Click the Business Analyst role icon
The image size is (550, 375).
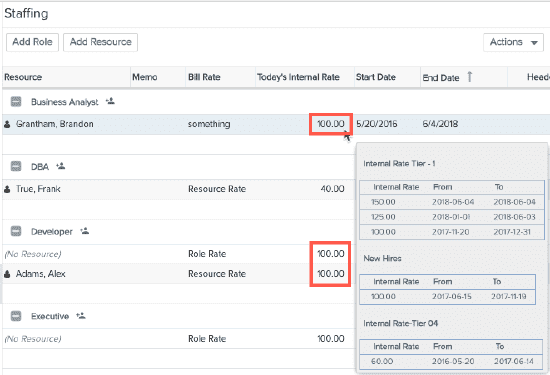[16, 102]
